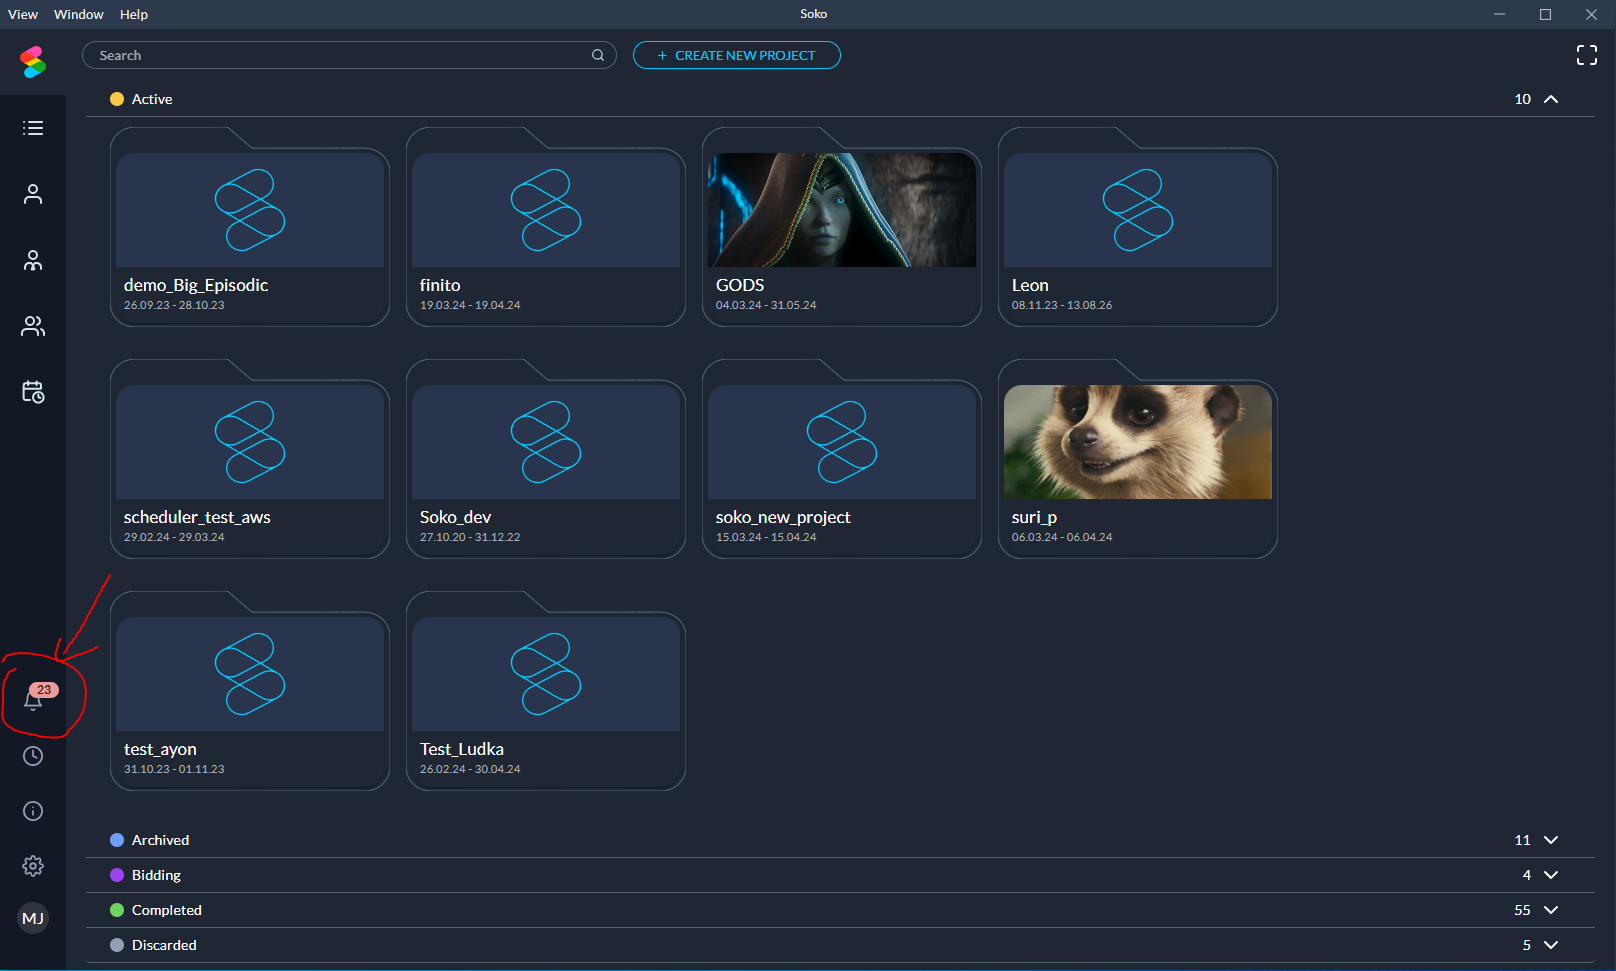Click the Completed section label

[x=167, y=910]
